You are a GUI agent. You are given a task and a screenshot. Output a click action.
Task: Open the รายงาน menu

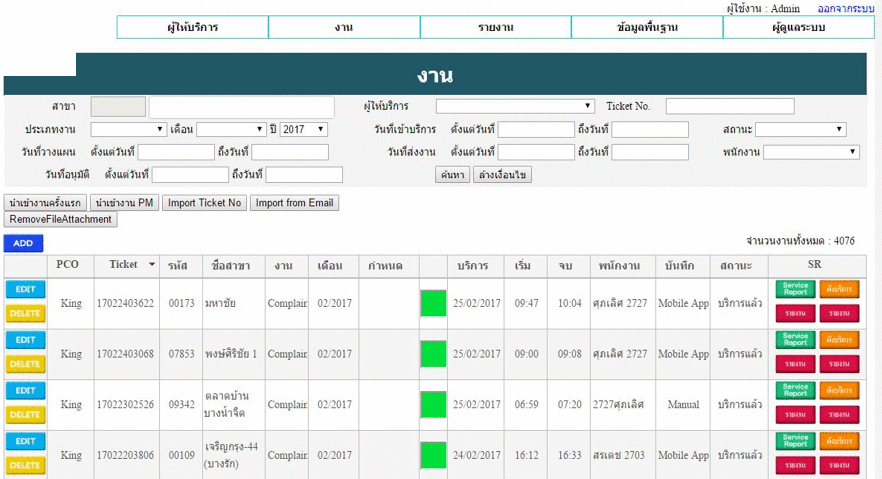(x=495, y=27)
